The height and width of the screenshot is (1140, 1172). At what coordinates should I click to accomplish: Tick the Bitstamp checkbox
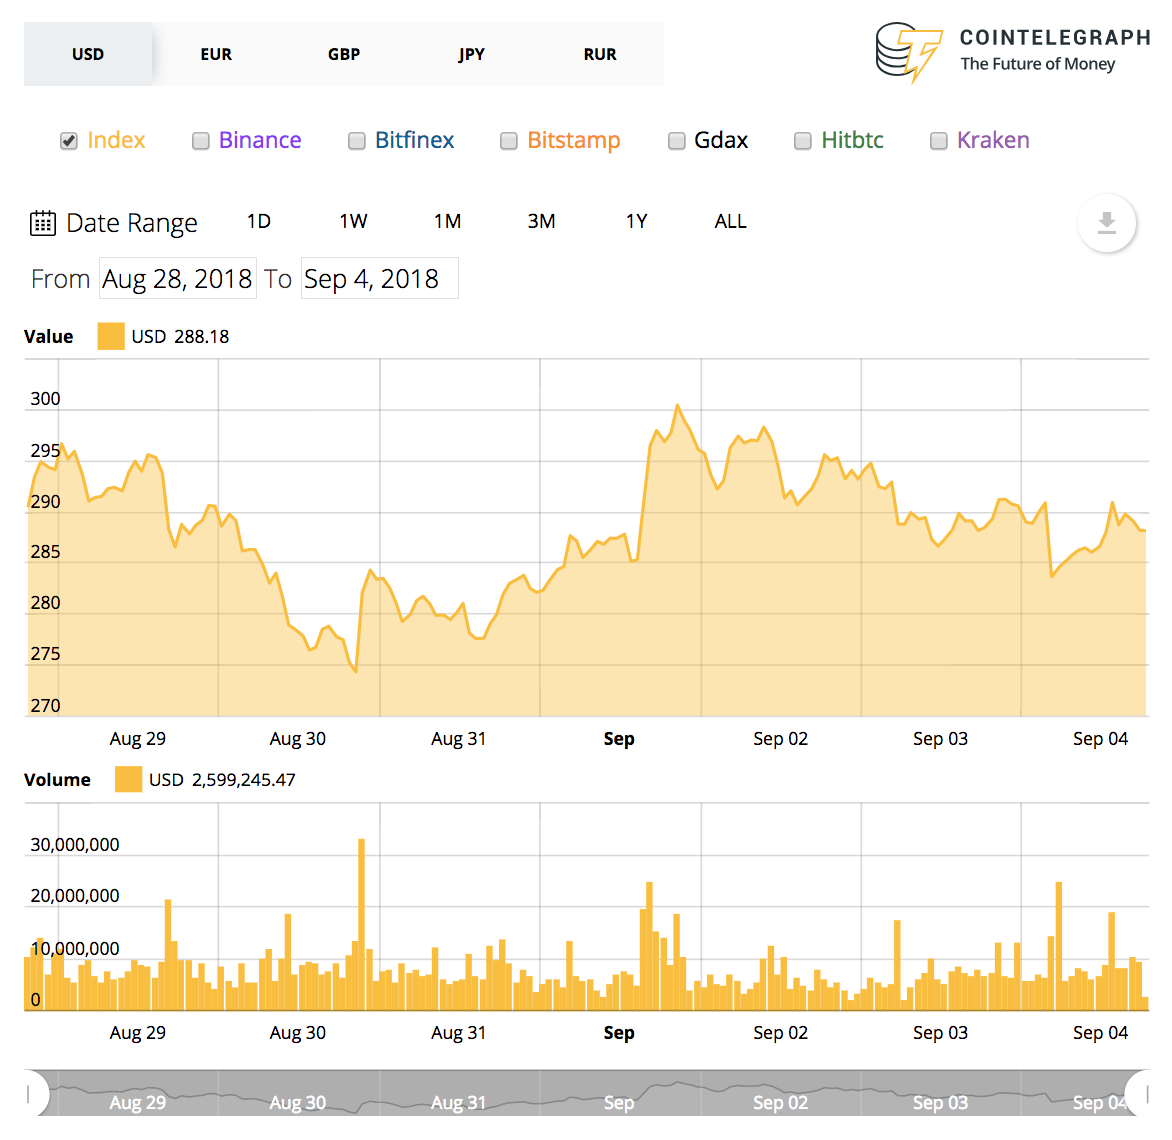pyautogui.click(x=508, y=141)
